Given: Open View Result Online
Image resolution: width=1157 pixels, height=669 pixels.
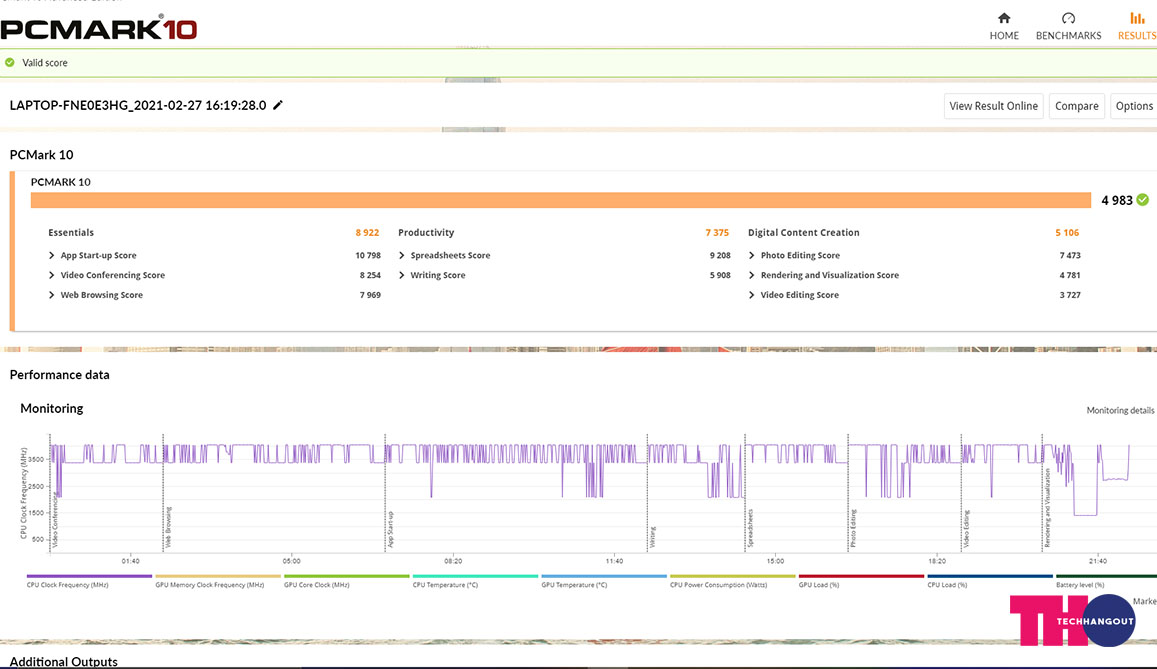Looking at the screenshot, I should coord(993,106).
